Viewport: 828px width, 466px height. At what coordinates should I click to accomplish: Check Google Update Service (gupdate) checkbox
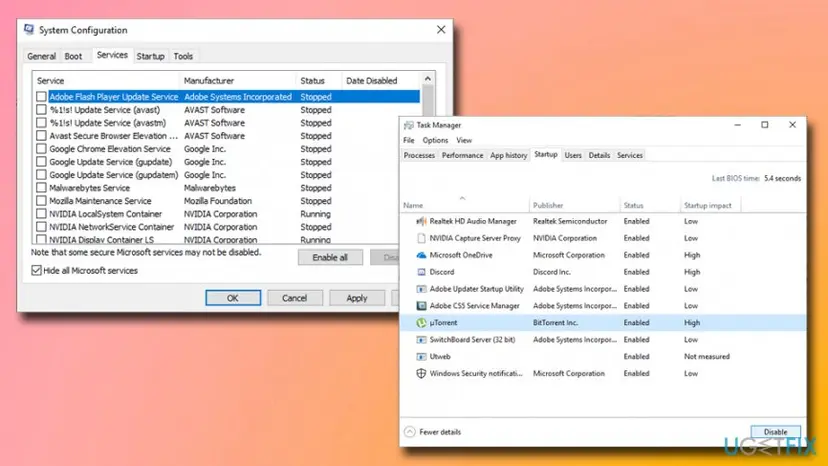(x=41, y=162)
